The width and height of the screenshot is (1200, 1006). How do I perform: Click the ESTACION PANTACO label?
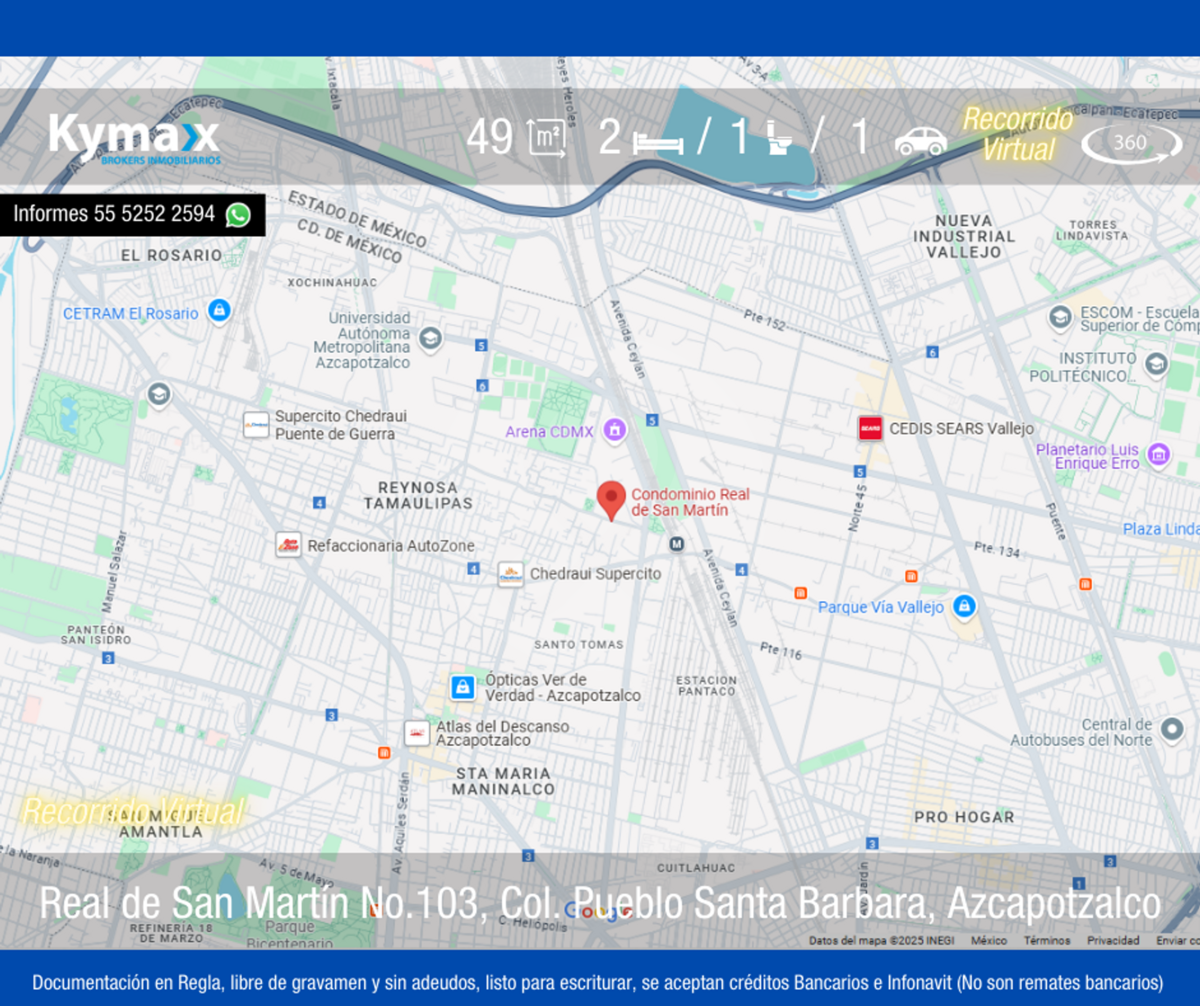pyautogui.click(x=706, y=686)
